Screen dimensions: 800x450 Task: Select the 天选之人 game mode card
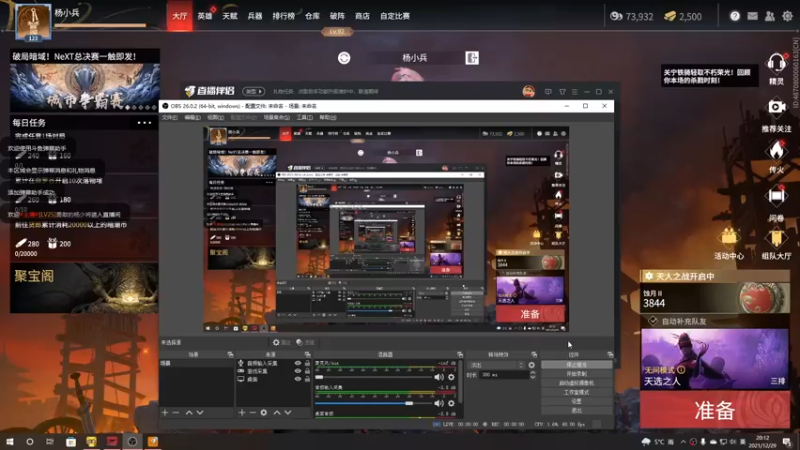click(715, 359)
